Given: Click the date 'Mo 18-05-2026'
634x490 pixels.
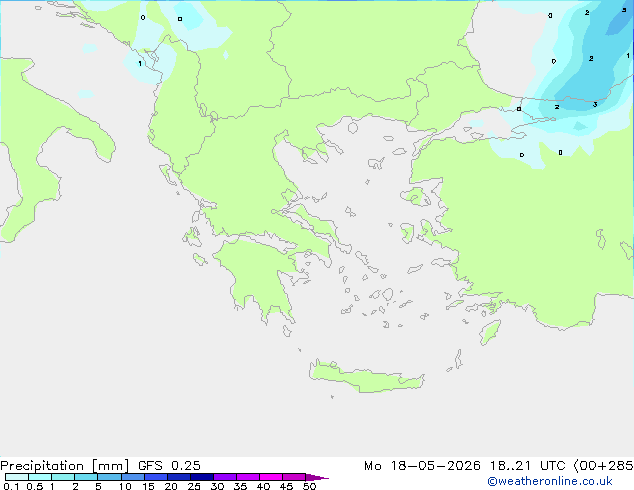Looking at the screenshot, I should click(x=422, y=466).
